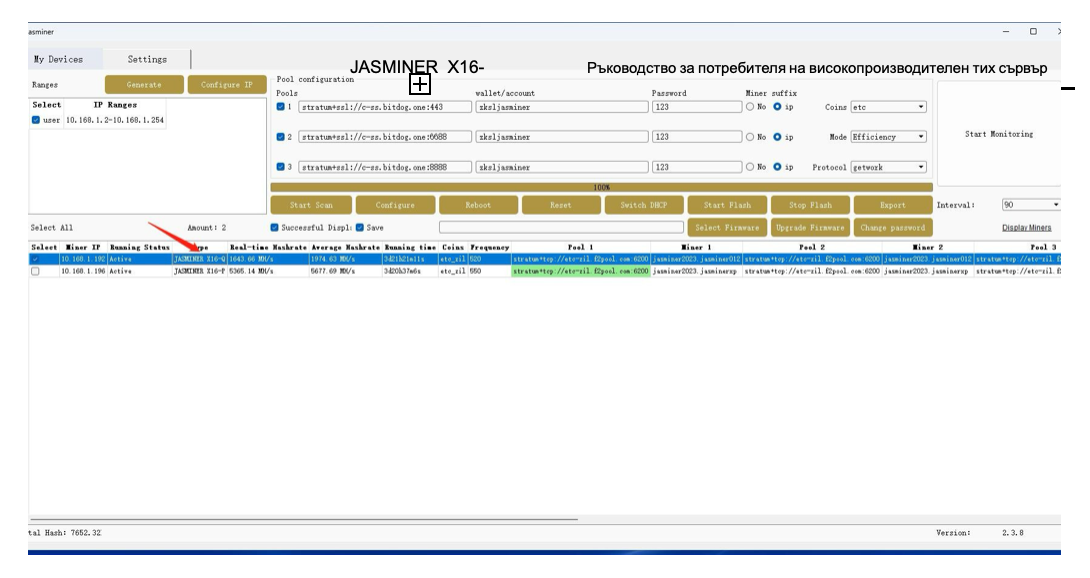Click the empty firmware path field

click(561, 227)
